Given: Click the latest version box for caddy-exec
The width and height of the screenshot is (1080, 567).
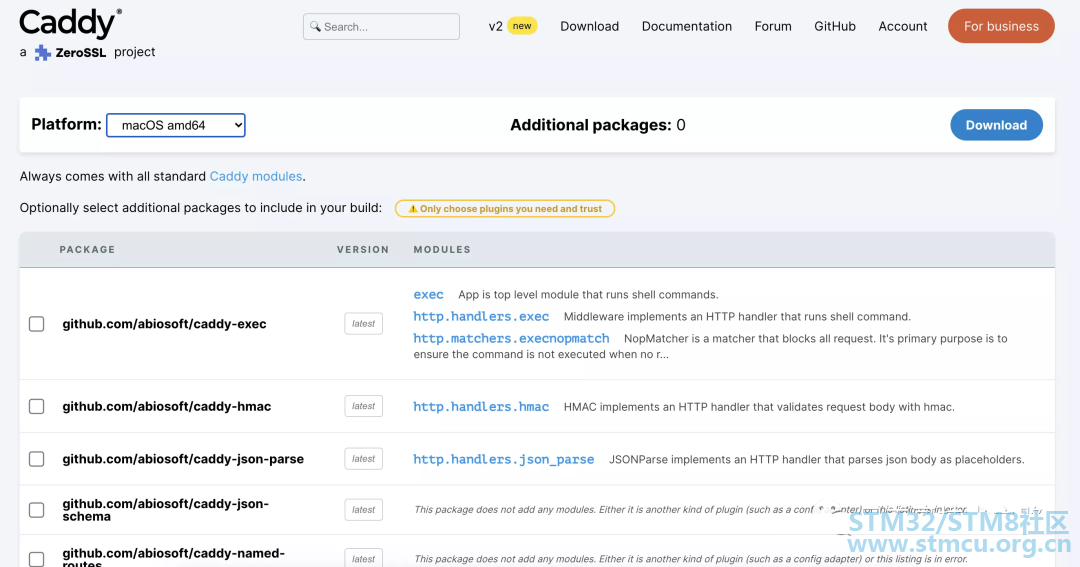Looking at the screenshot, I should [x=364, y=324].
